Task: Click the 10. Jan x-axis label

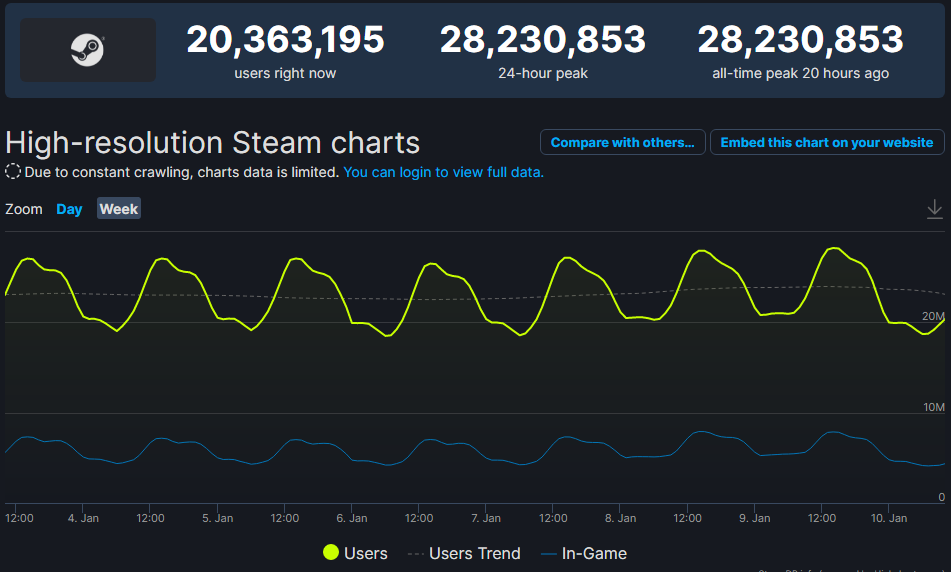Action: pos(889,518)
